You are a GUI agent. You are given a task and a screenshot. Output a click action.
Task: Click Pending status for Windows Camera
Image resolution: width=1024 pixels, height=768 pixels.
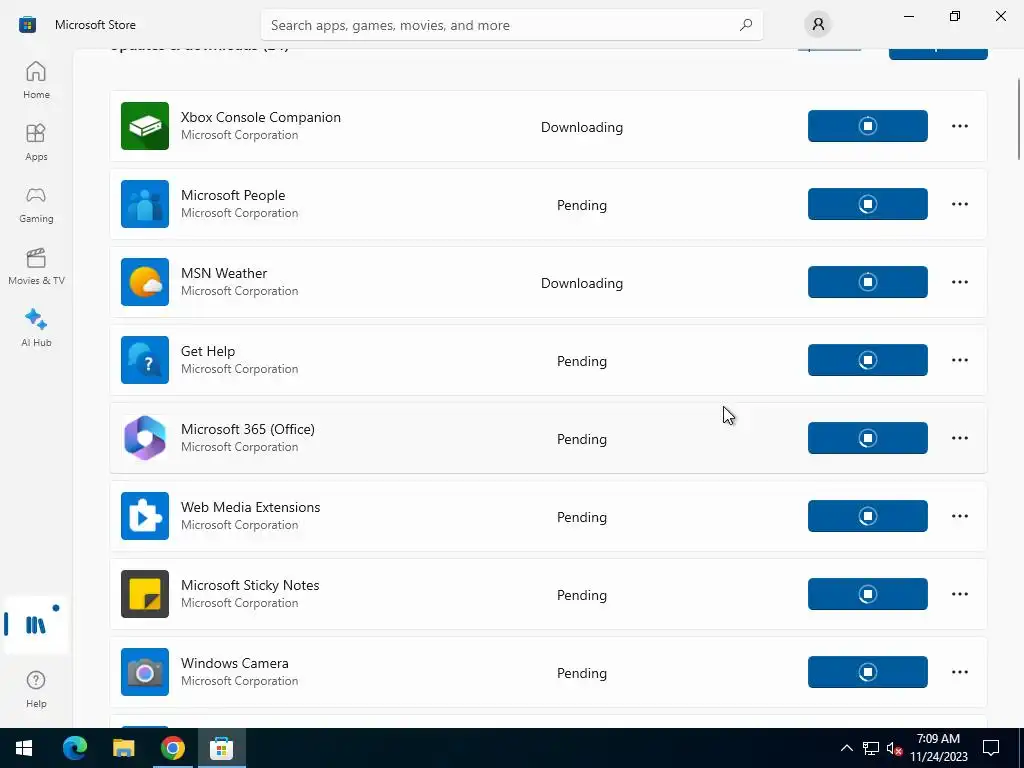(x=582, y=673)
